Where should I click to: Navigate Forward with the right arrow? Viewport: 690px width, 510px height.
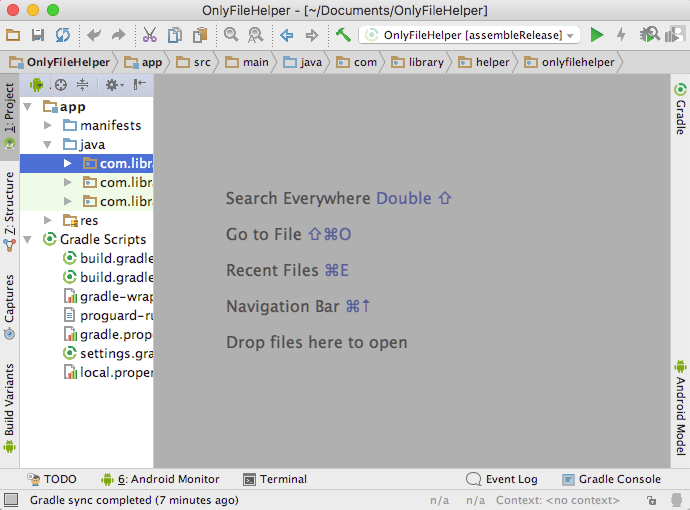point(312,35)
